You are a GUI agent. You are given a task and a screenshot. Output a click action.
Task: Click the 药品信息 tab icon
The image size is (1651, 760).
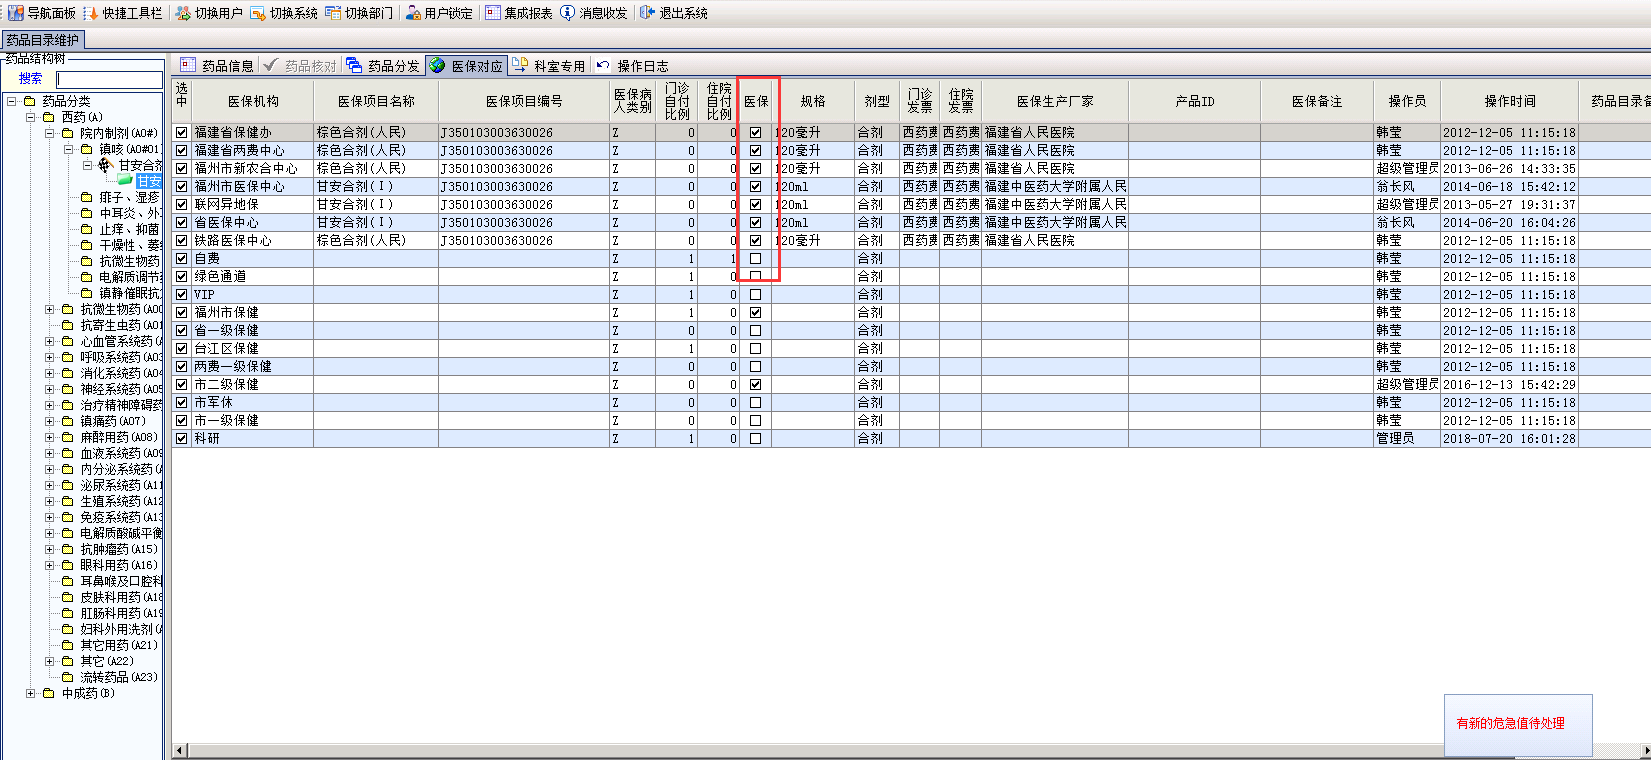pyautogui.click(x=188, y=65)
